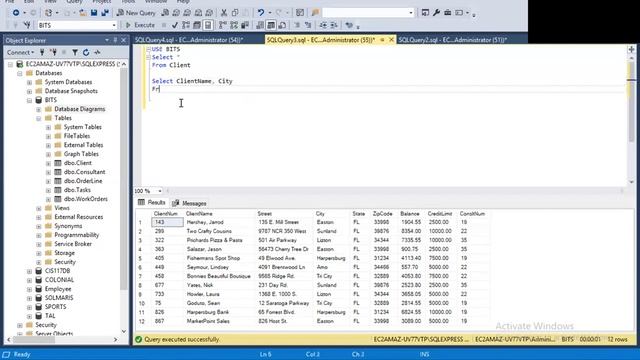This screenshot has height=360, width=640.
Task: Click query editor scroll-down arrow
Action: pos(631,182)
